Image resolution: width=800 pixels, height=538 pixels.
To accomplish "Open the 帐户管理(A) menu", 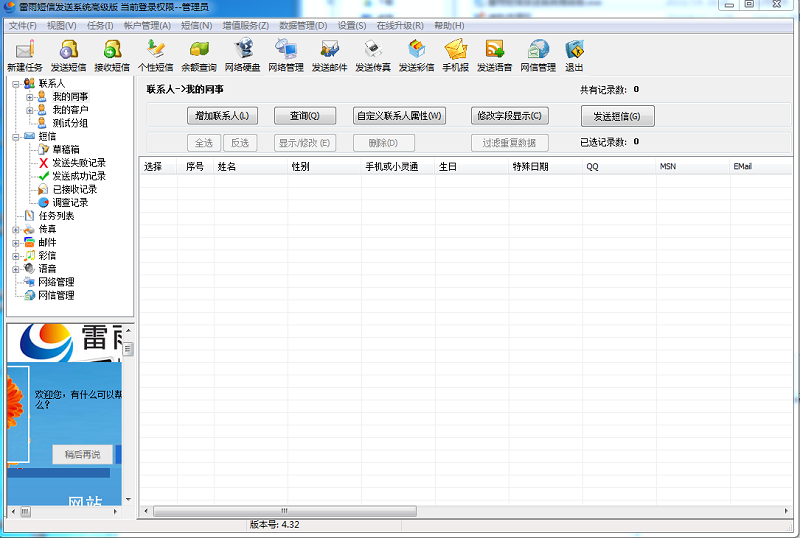I will tap(147, 26).
